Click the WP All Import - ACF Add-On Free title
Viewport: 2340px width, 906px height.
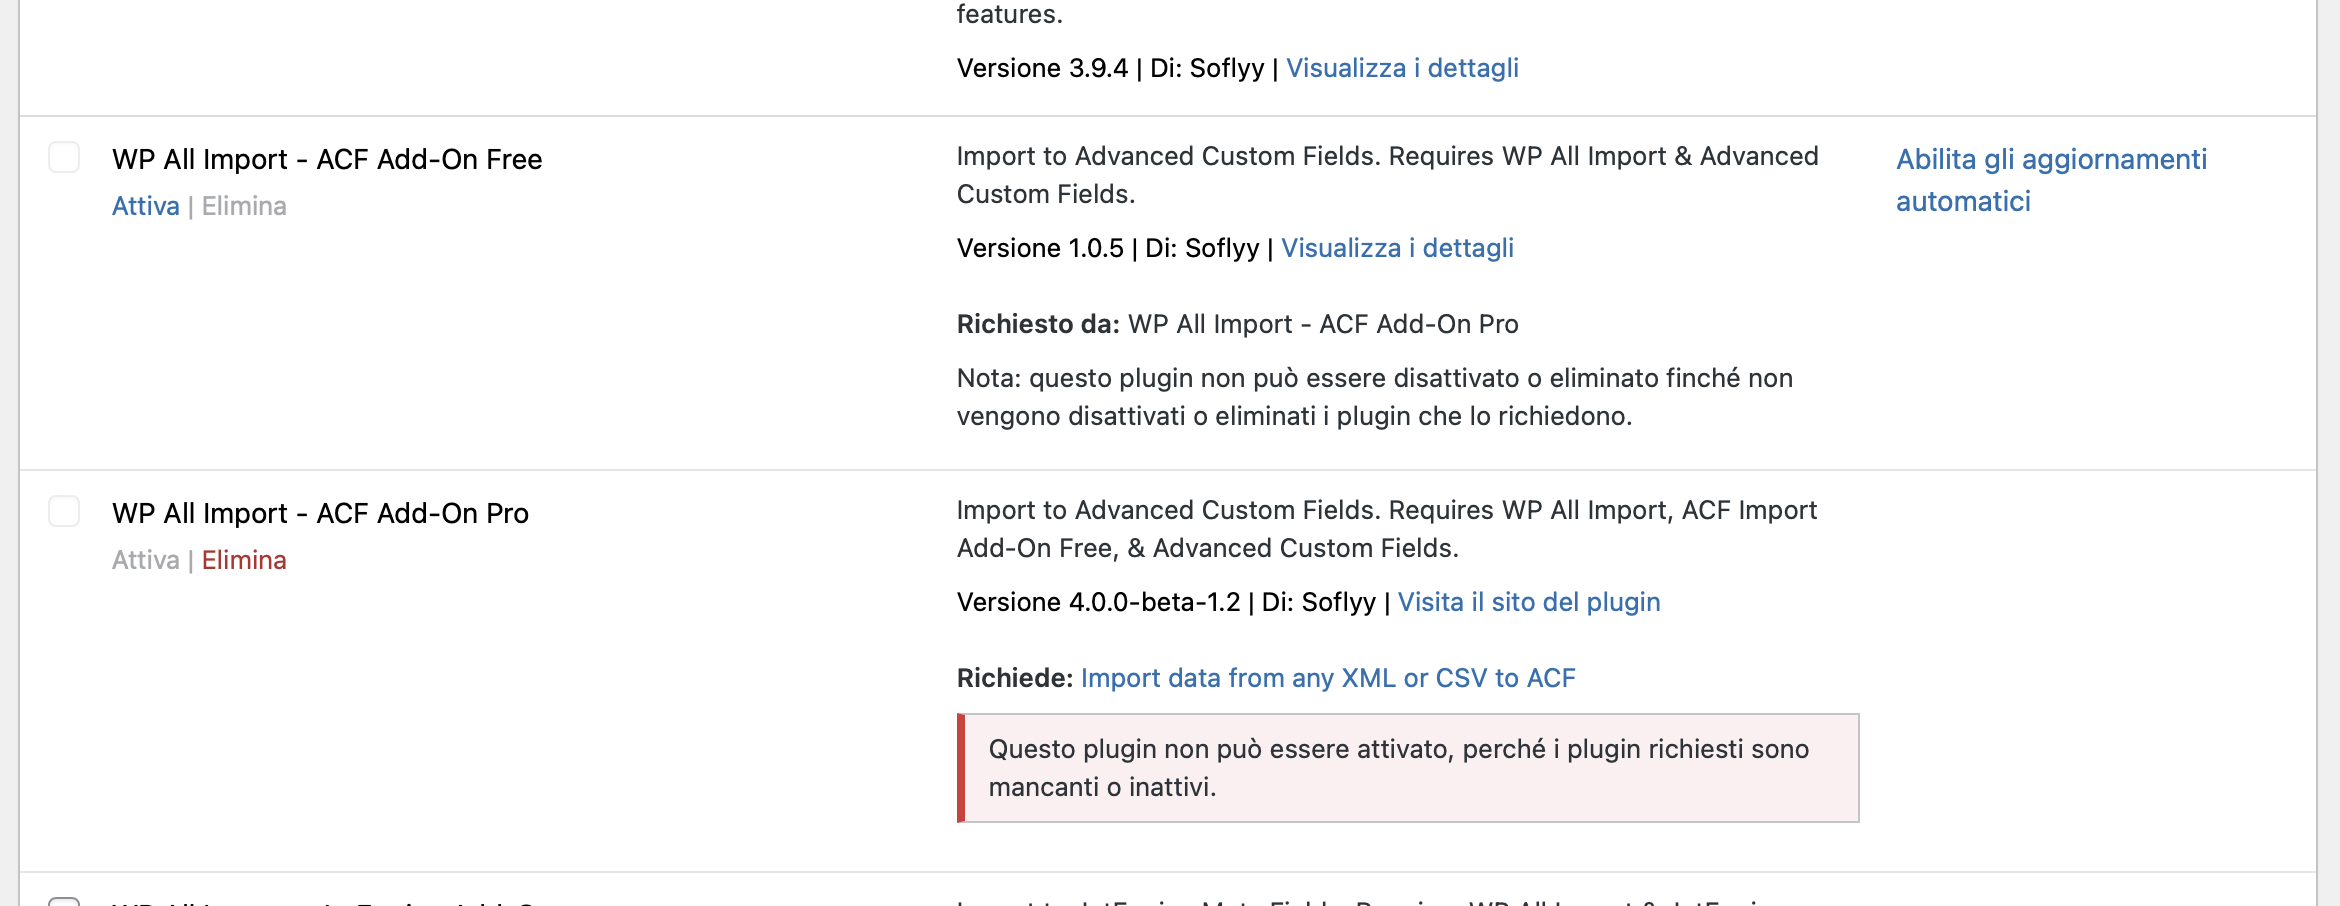[327, 159]
